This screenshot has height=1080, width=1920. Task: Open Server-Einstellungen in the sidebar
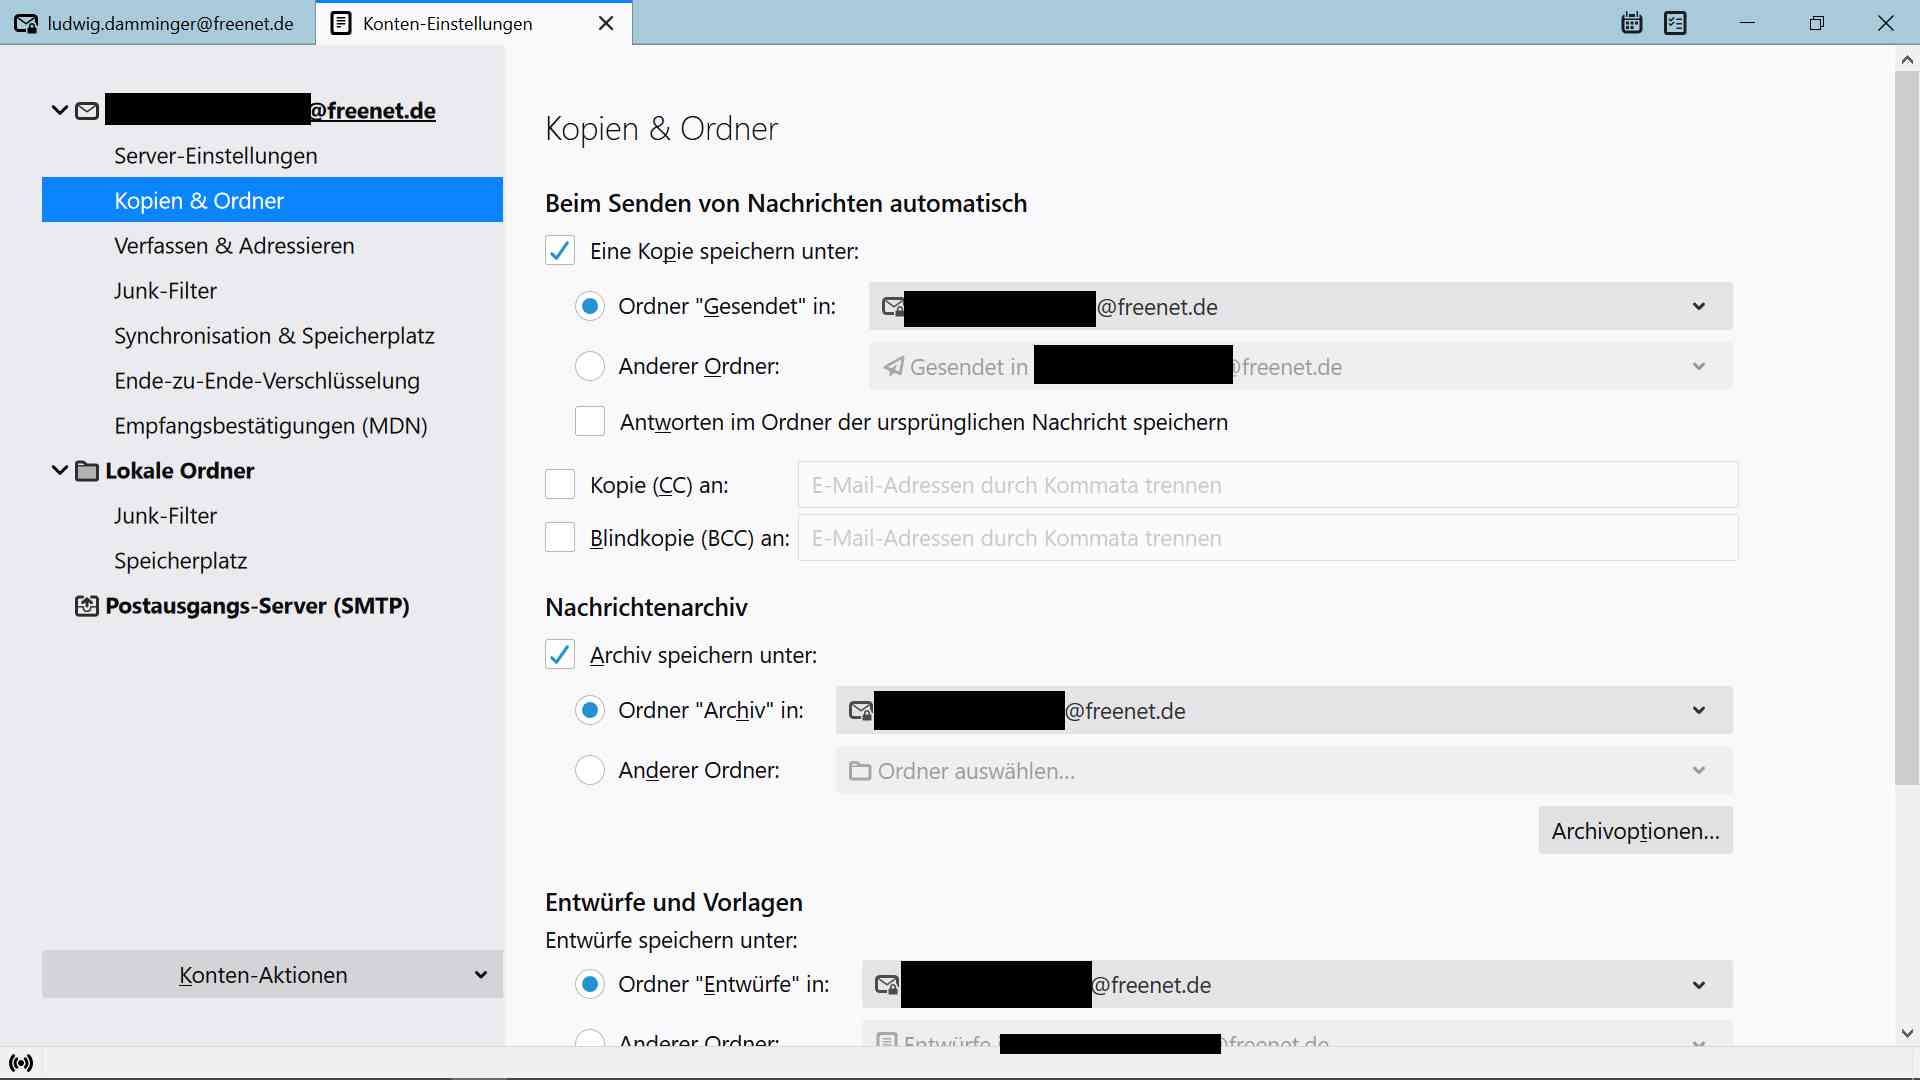coord(216,156)
